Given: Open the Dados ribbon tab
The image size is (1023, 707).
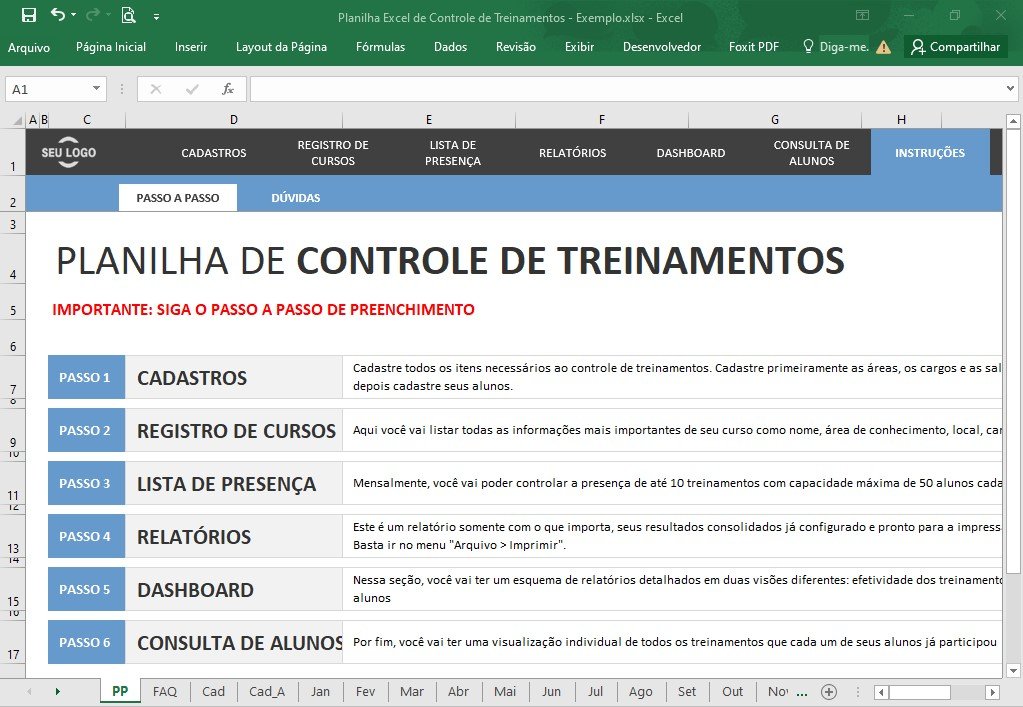Looking at the screenshot, I should [450, 47].
